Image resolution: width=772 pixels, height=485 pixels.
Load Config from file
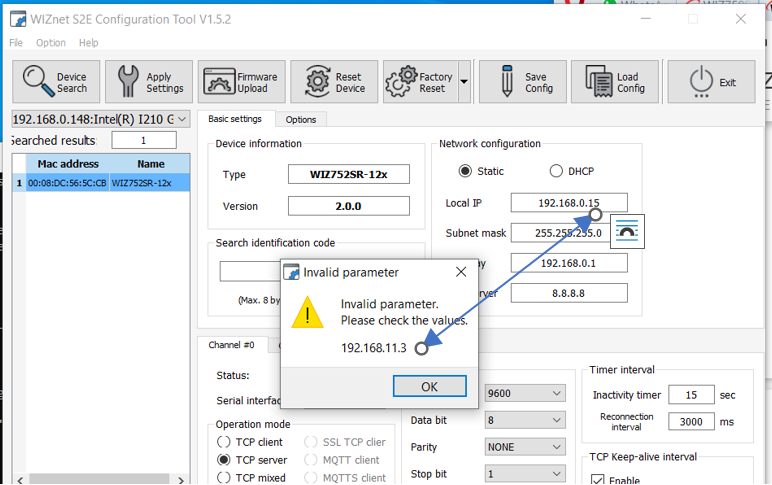point(615,82)
